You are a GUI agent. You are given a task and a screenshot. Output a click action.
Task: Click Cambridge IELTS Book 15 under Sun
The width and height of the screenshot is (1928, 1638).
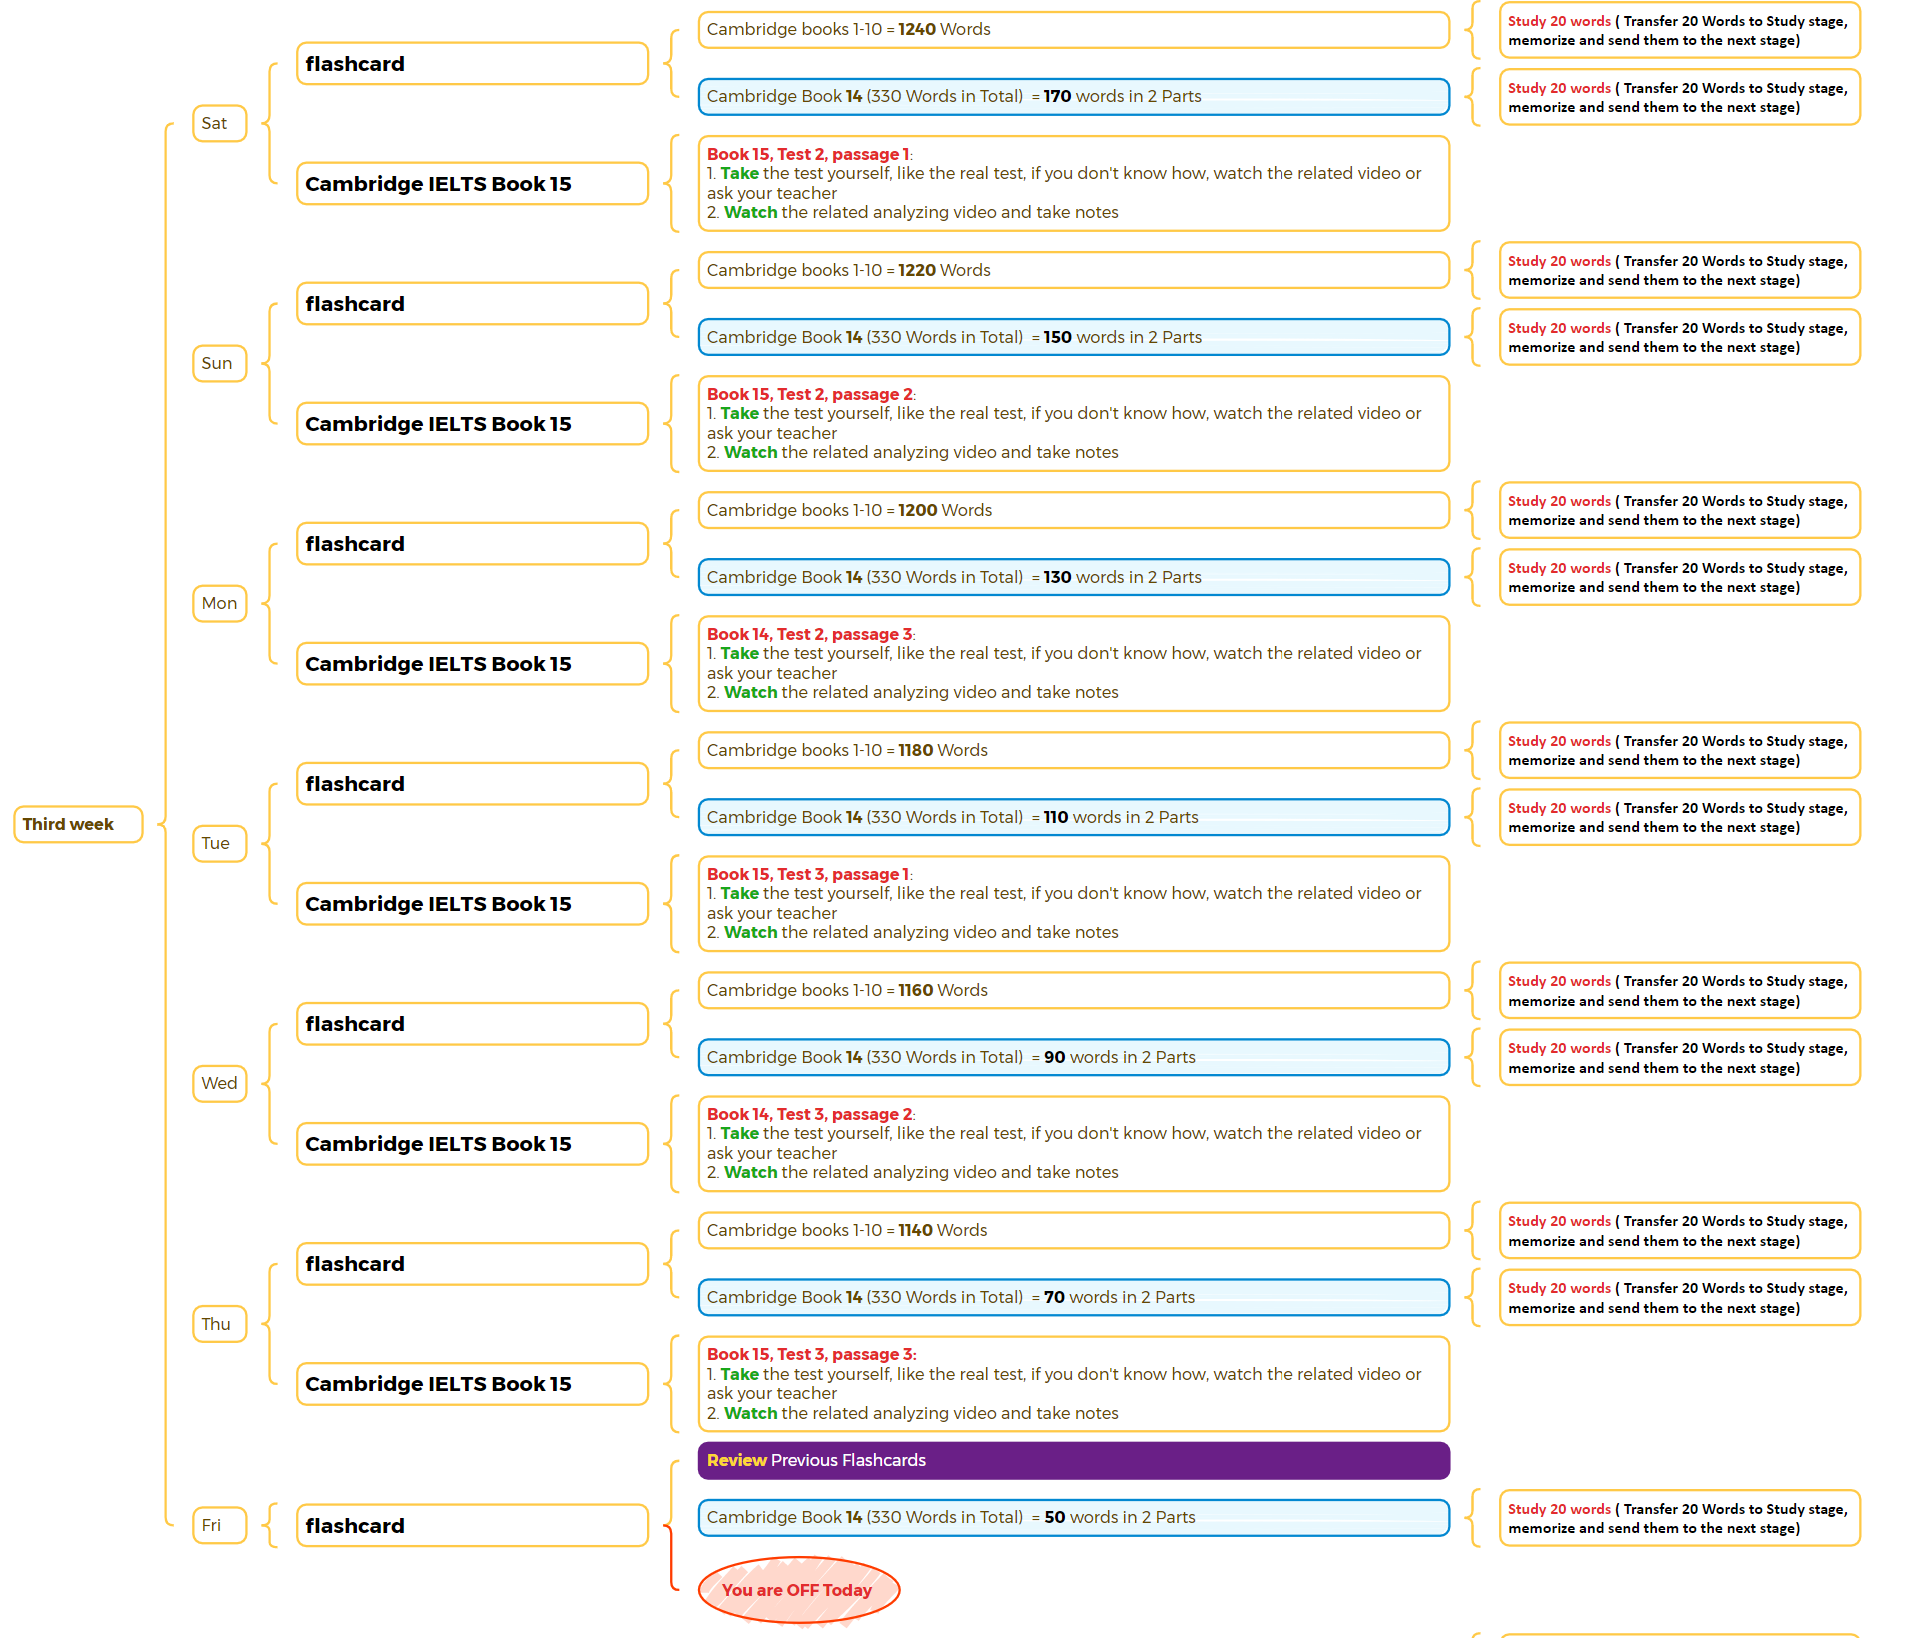coord(472,424)
